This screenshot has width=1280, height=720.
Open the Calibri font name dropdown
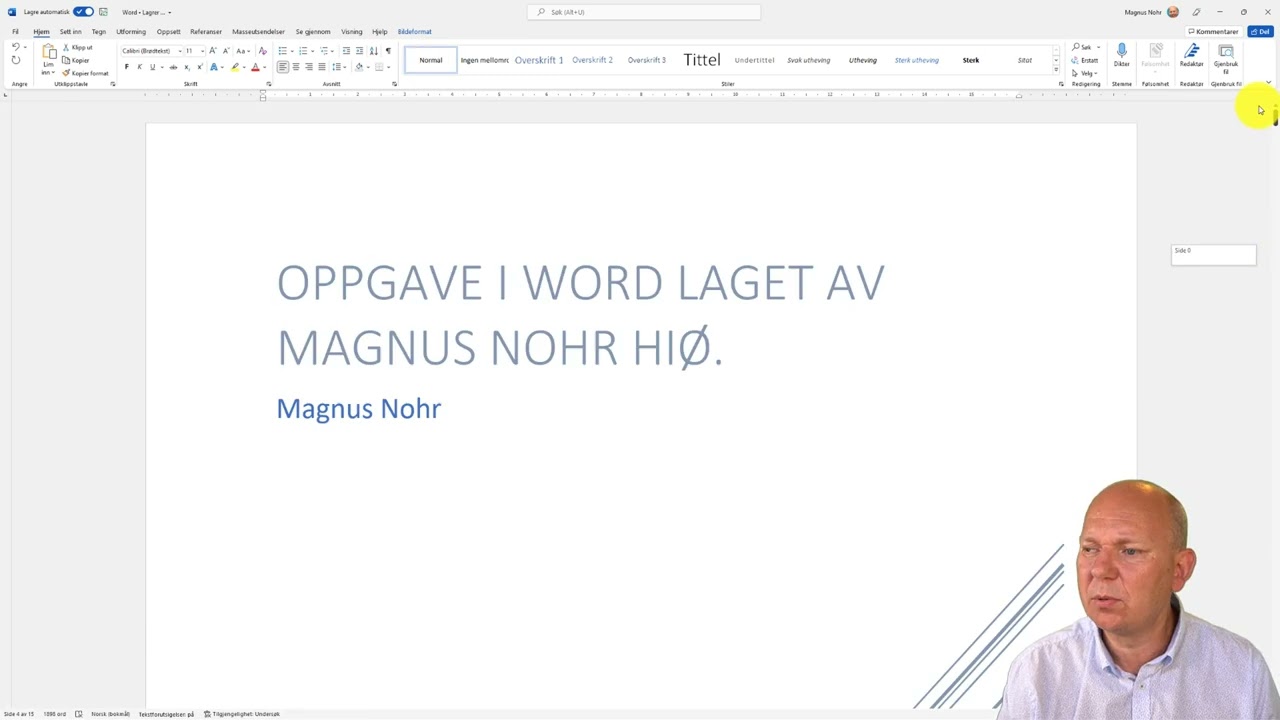180,51
